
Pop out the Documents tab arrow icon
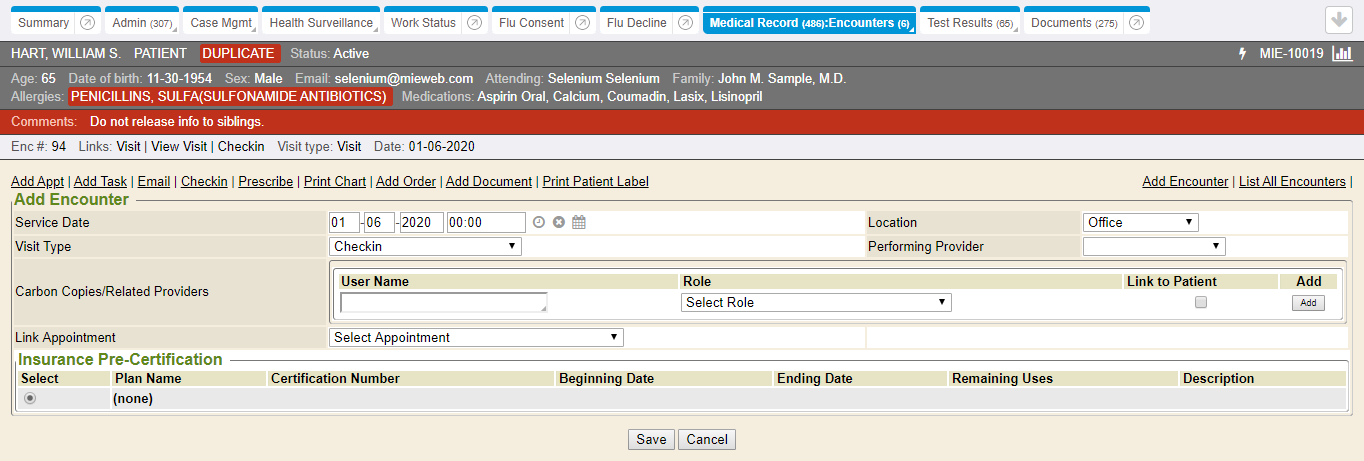coord(1135,23)
